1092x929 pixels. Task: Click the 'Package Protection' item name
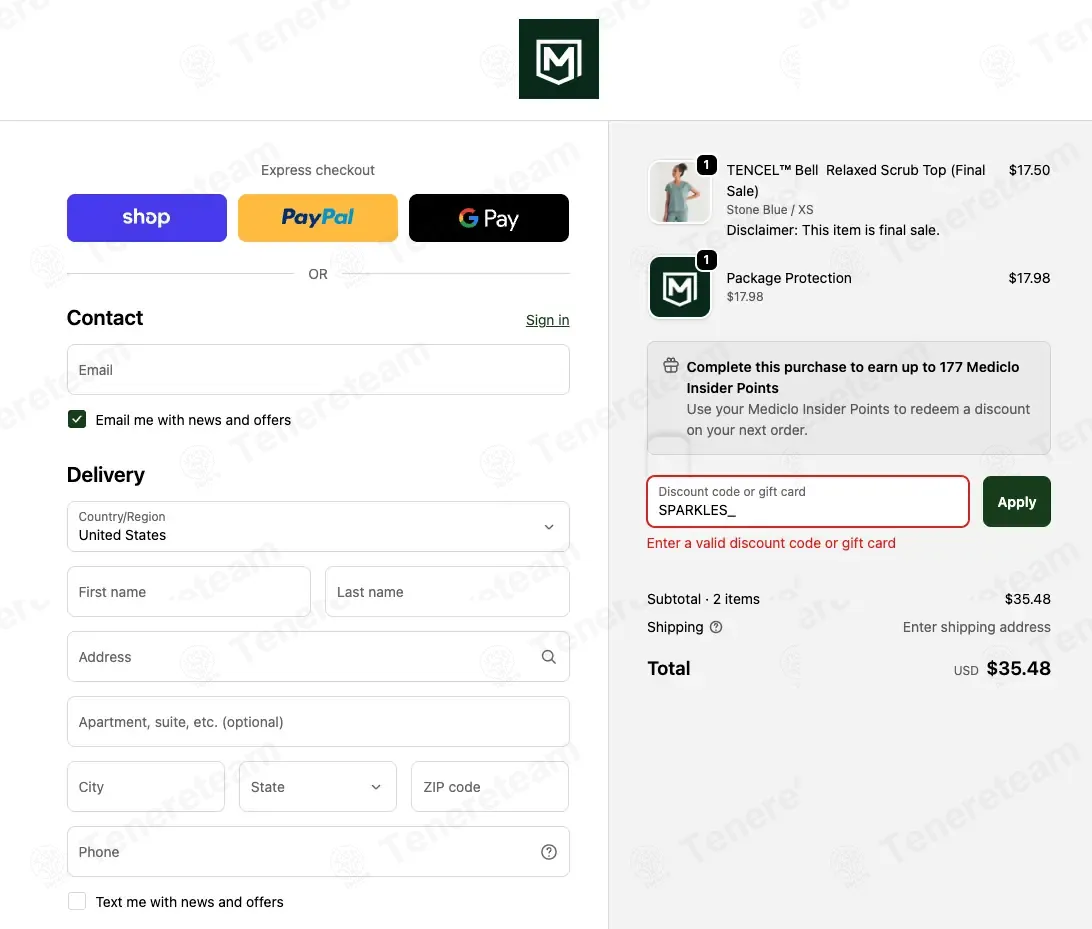(x=789, y=278)
